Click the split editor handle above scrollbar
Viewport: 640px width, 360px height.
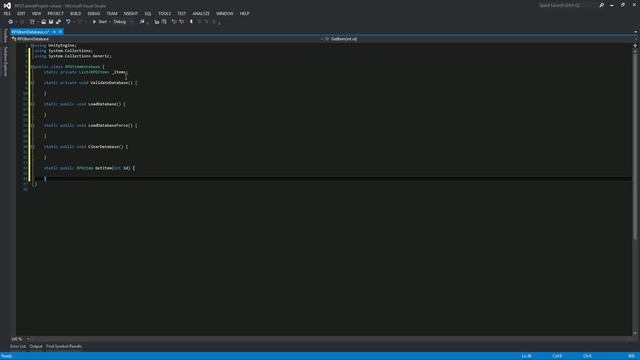coord(635,46)
